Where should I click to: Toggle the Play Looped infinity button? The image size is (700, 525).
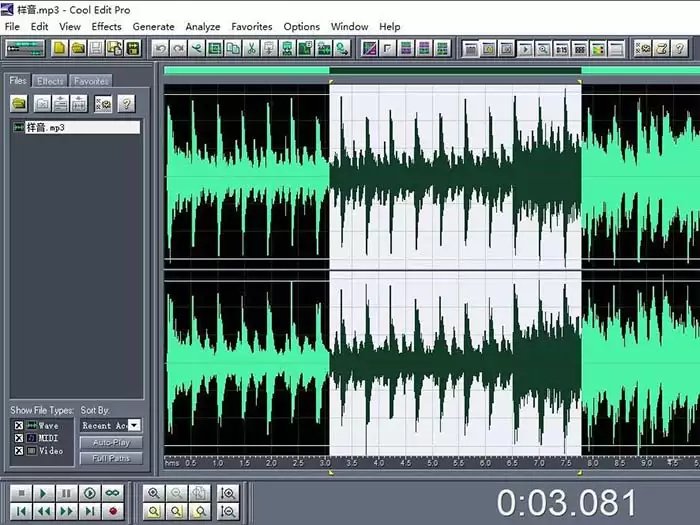[113, 493]
